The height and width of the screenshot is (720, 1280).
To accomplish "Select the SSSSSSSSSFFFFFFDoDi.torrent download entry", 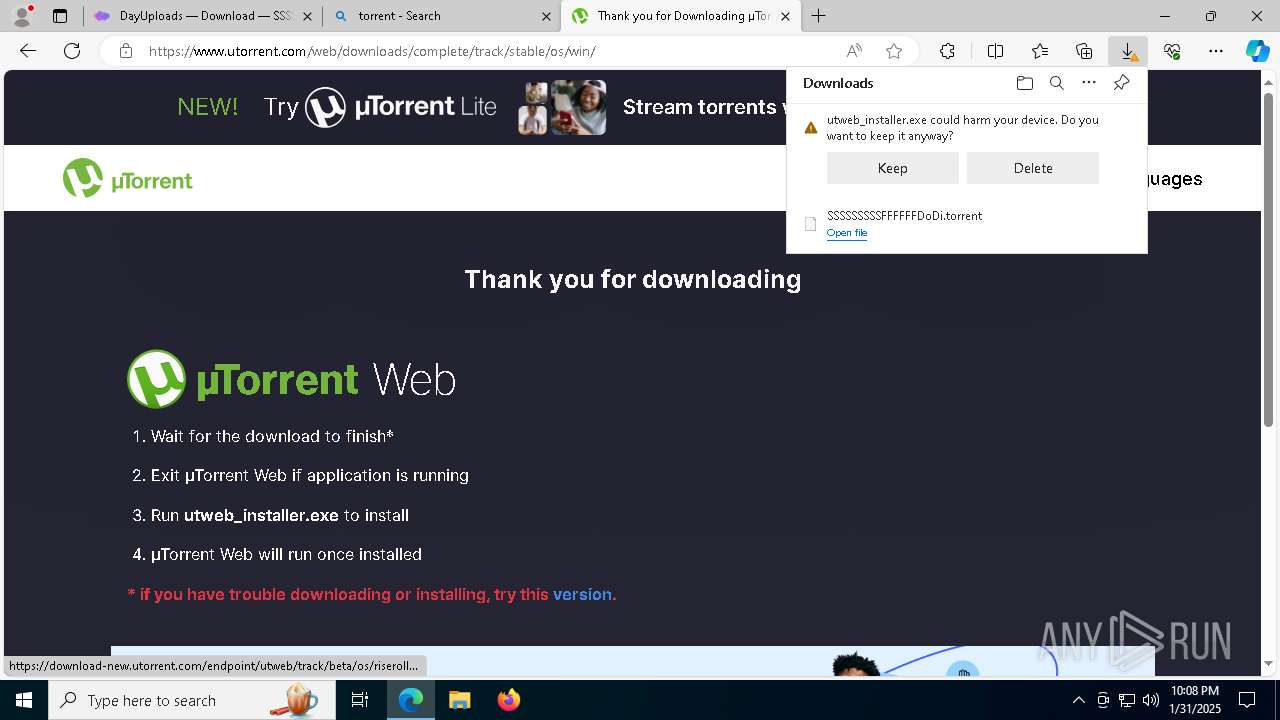I will pyautogui.click(x=966, y=224).
